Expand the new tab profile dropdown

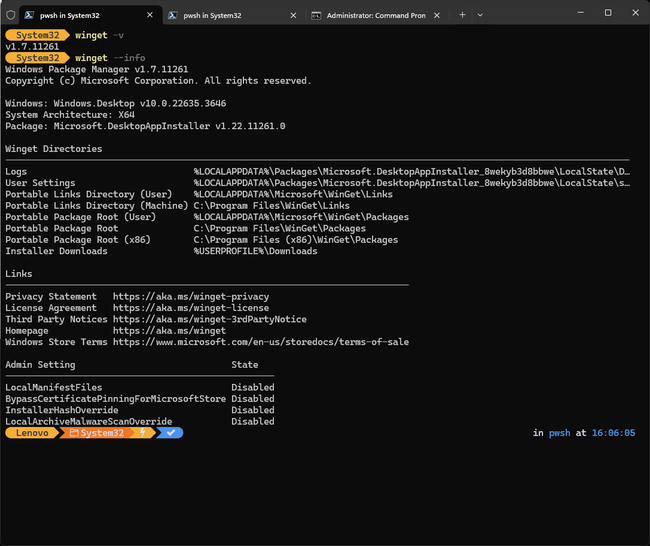(x=480, y=15)
